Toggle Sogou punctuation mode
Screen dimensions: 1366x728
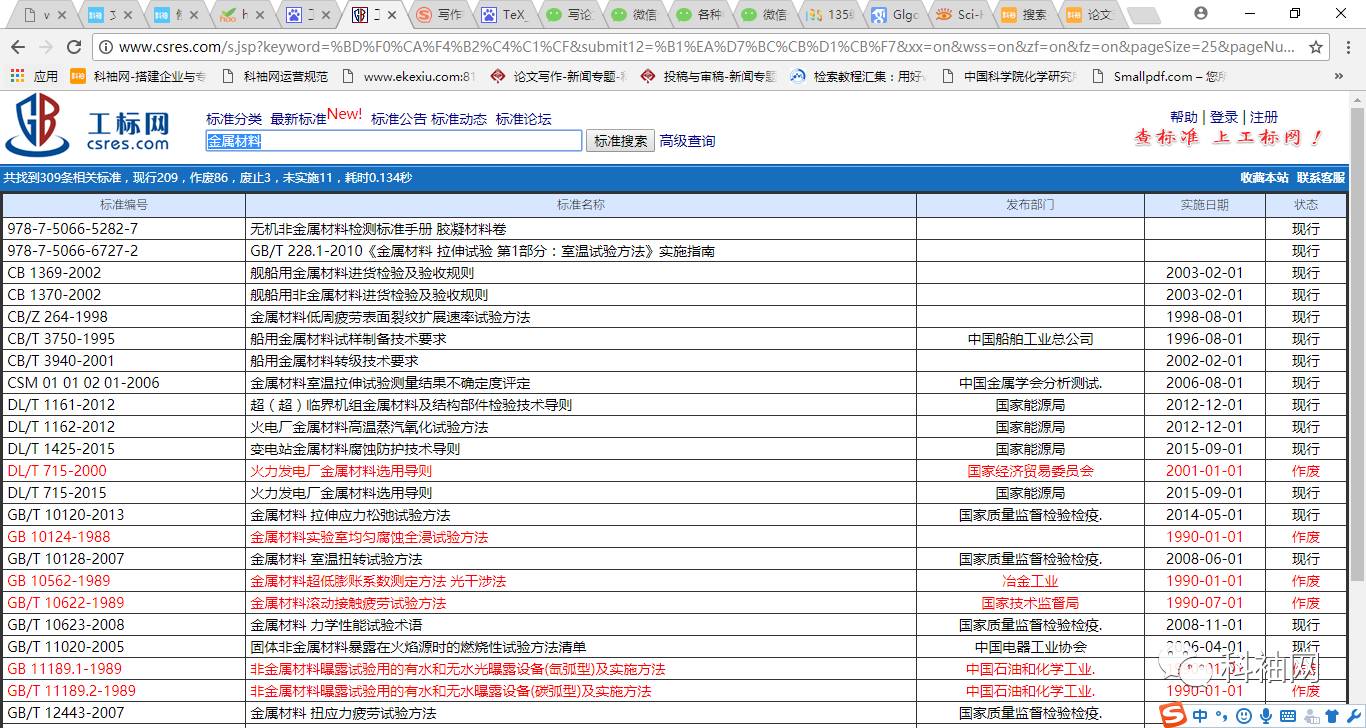pos(1222,715)
